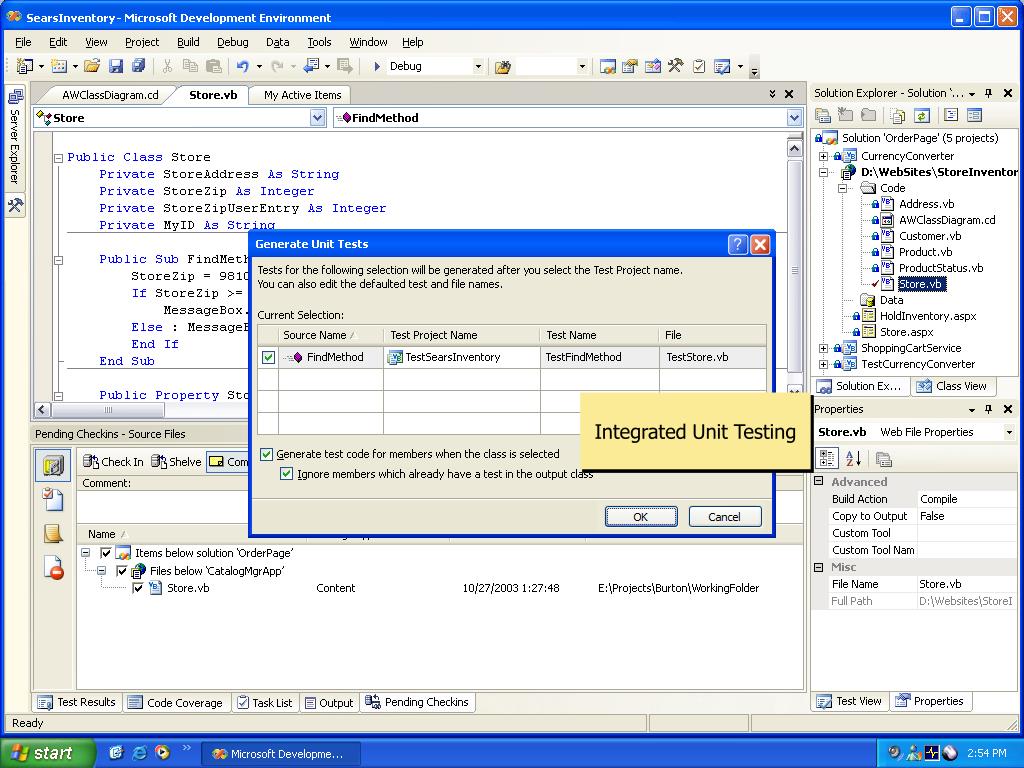This screenshot has height=768, width=1024.
Task: Click the Shelve button
Action: (x=176, y=462)
